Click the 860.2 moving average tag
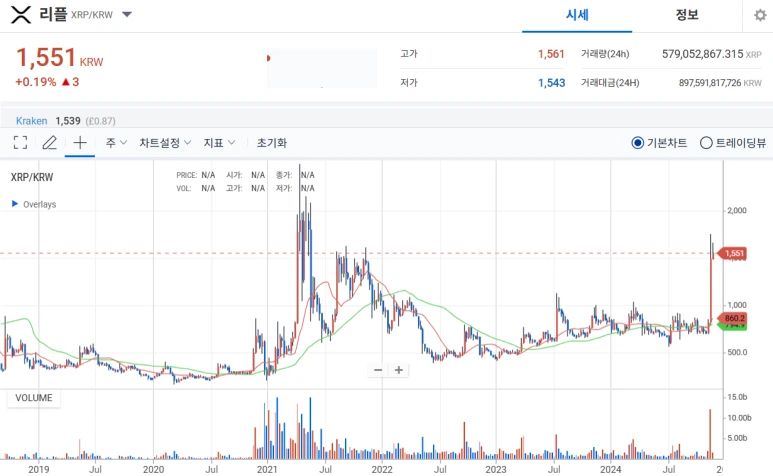The height and width of the screenshot is (476, 773). pos(733,318)
